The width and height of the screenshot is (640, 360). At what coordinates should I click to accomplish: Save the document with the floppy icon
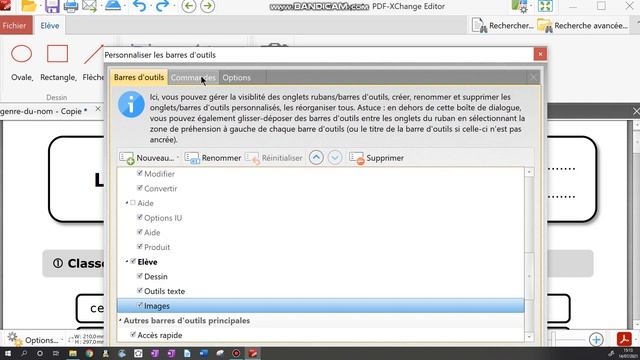[x=52, y=6]
